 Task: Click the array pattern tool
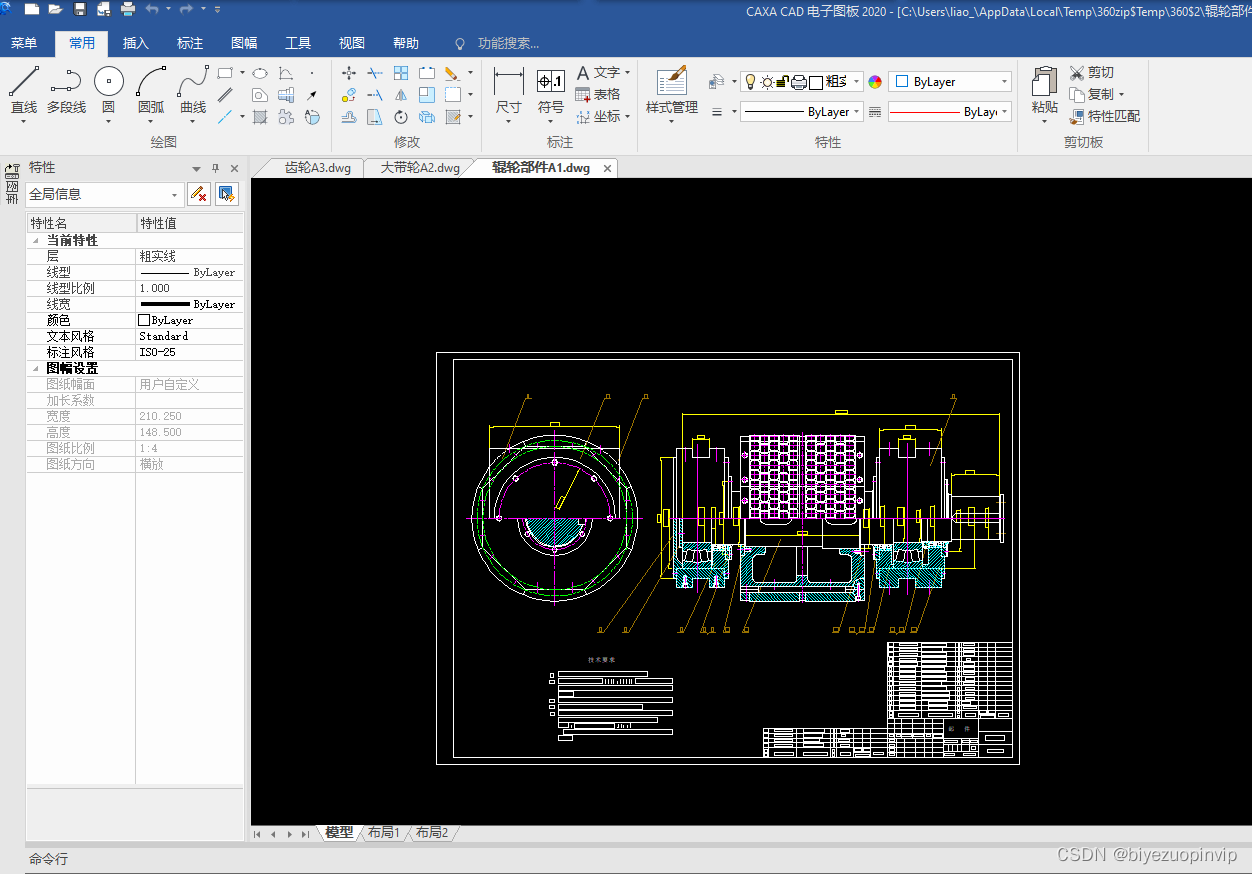coord(401,73)
